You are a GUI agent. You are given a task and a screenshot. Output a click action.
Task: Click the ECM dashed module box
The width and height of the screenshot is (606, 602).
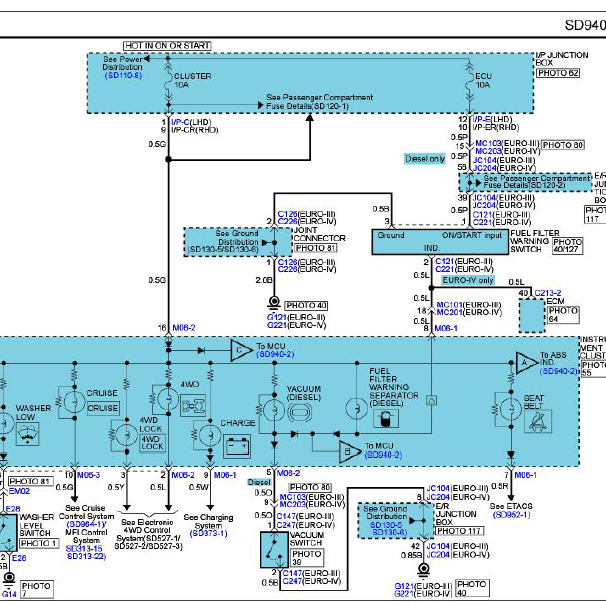click(532, 316)
